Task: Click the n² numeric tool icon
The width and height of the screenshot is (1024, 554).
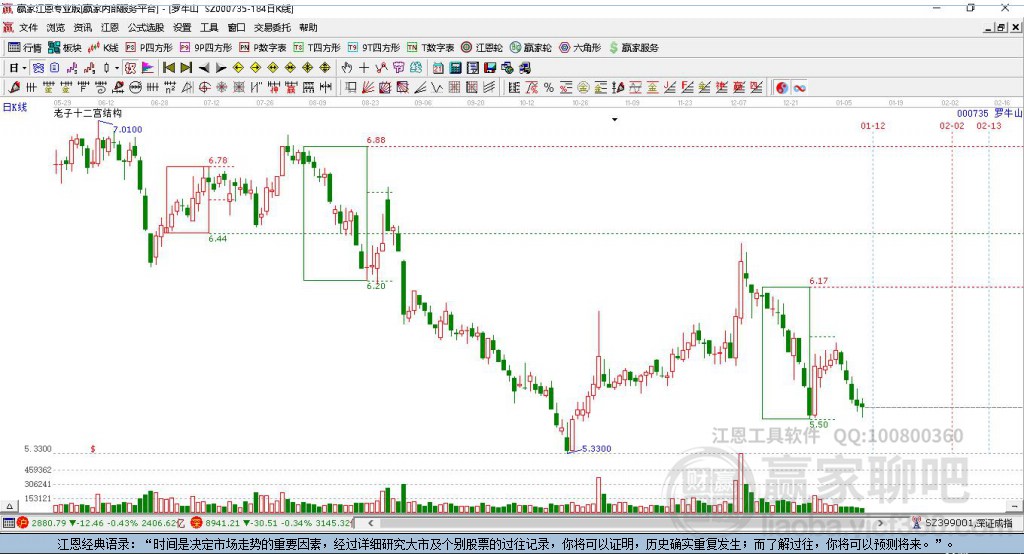Action: pos(170,88)
